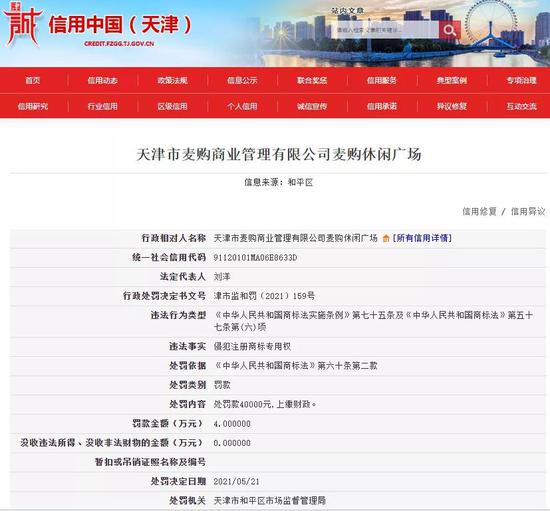The image size is (550, 511).
Task: Go to 个人信用 page
Action: pyautogui.click(x=242, y=106)
